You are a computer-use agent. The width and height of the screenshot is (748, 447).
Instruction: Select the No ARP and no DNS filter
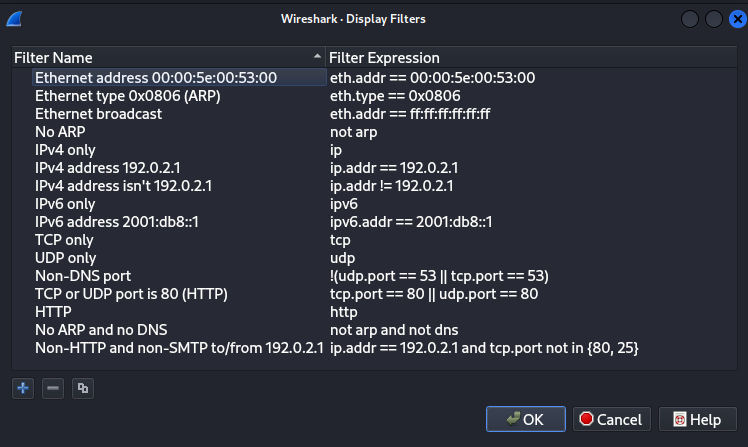coord(101,330)
